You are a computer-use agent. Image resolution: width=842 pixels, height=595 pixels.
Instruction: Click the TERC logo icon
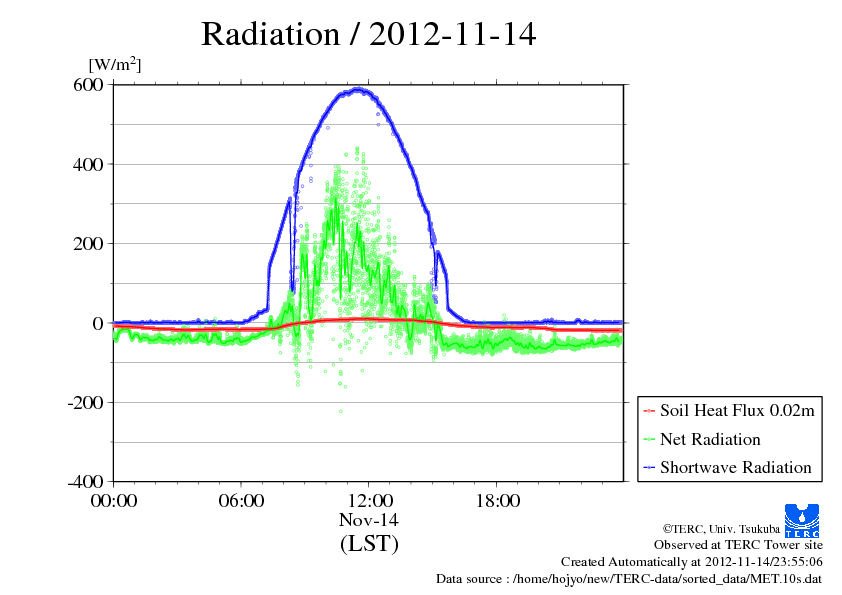(802, 521)
